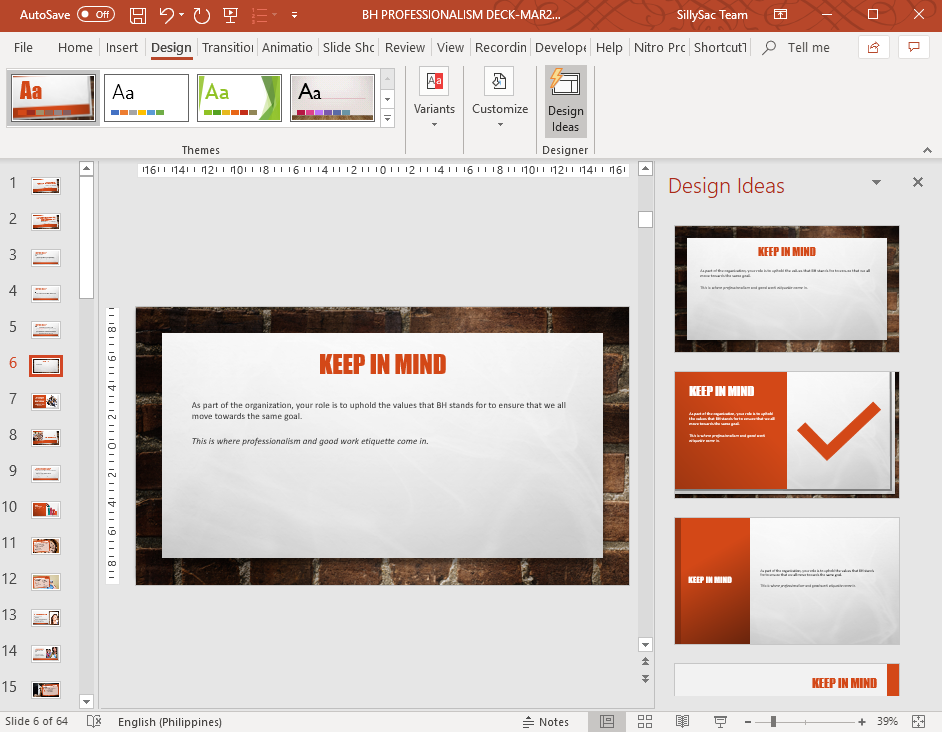The width and height of the screenshot is (942, 732).
Task: Undo the last action
Action: tap(166, 15)
